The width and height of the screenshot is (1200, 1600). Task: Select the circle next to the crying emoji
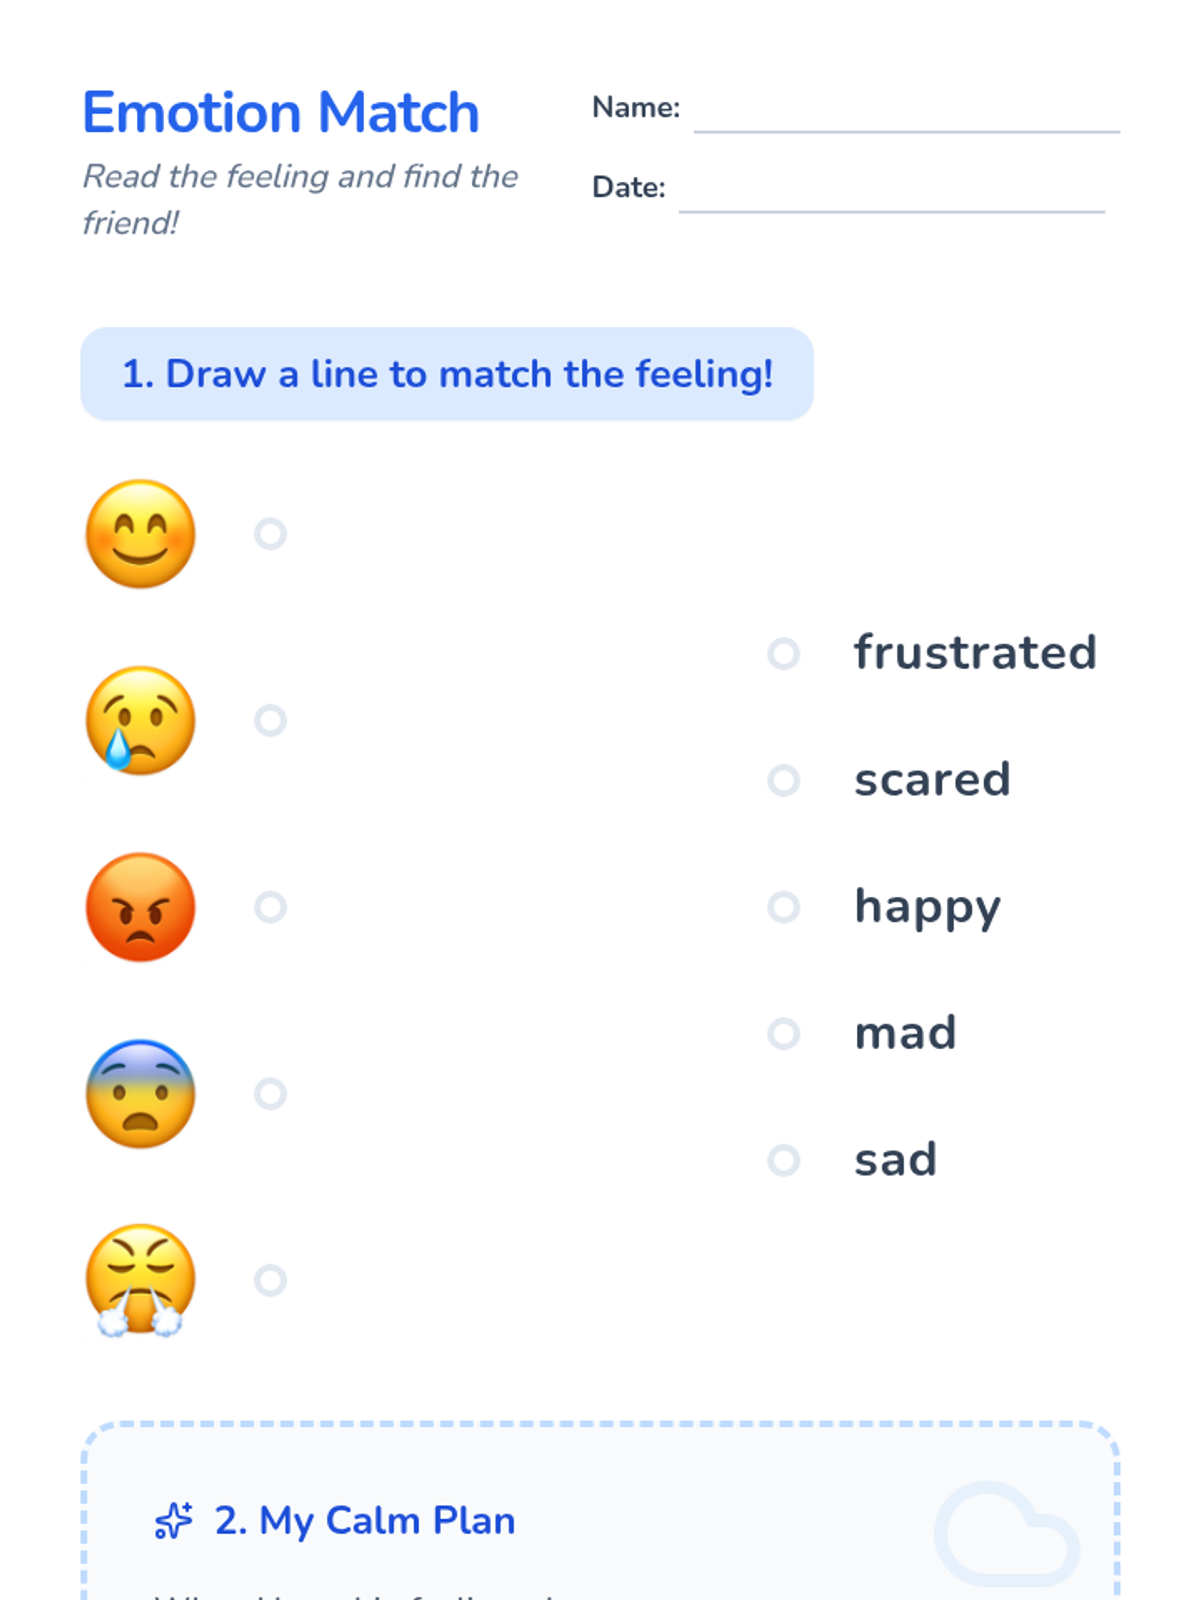tap(270, 720)
